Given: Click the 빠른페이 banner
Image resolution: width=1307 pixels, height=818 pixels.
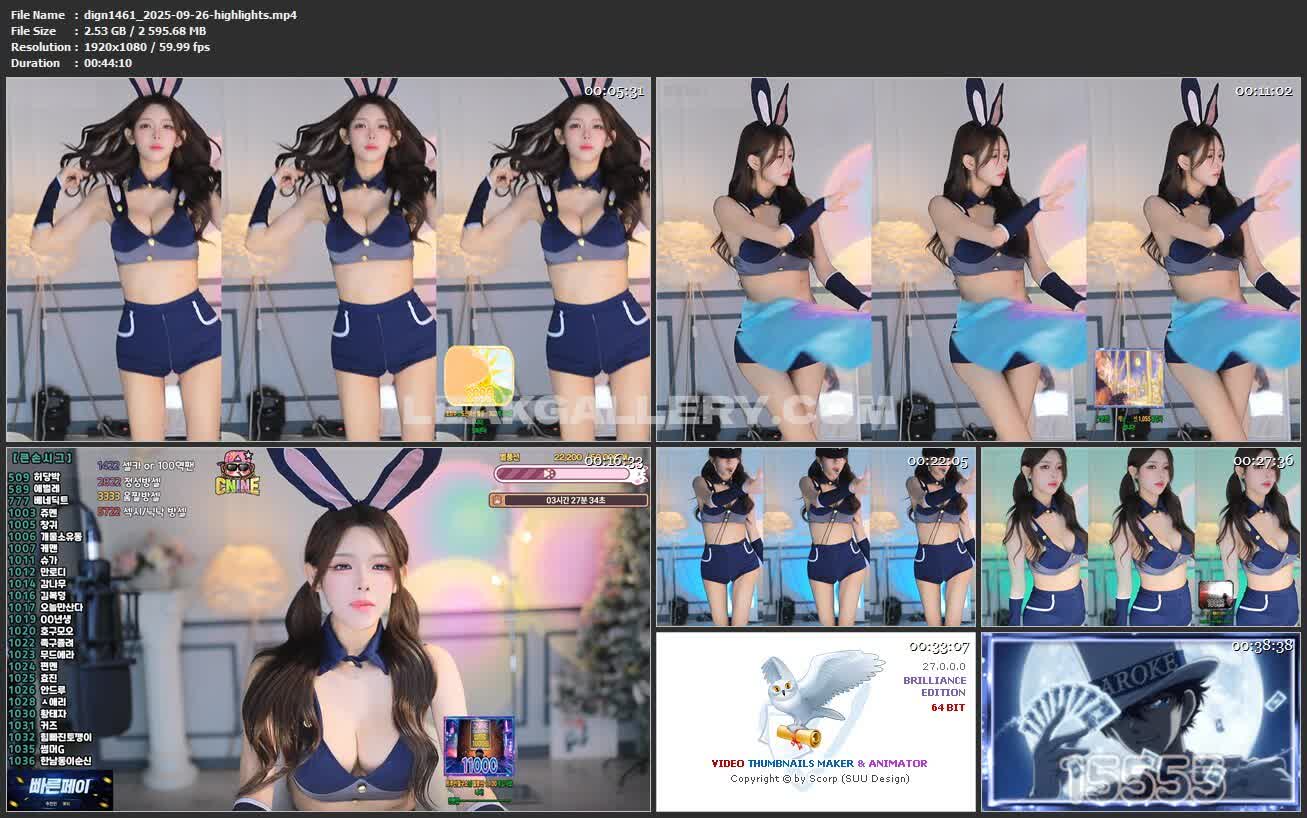Looking at the screenshot, I should coord(59,788).
